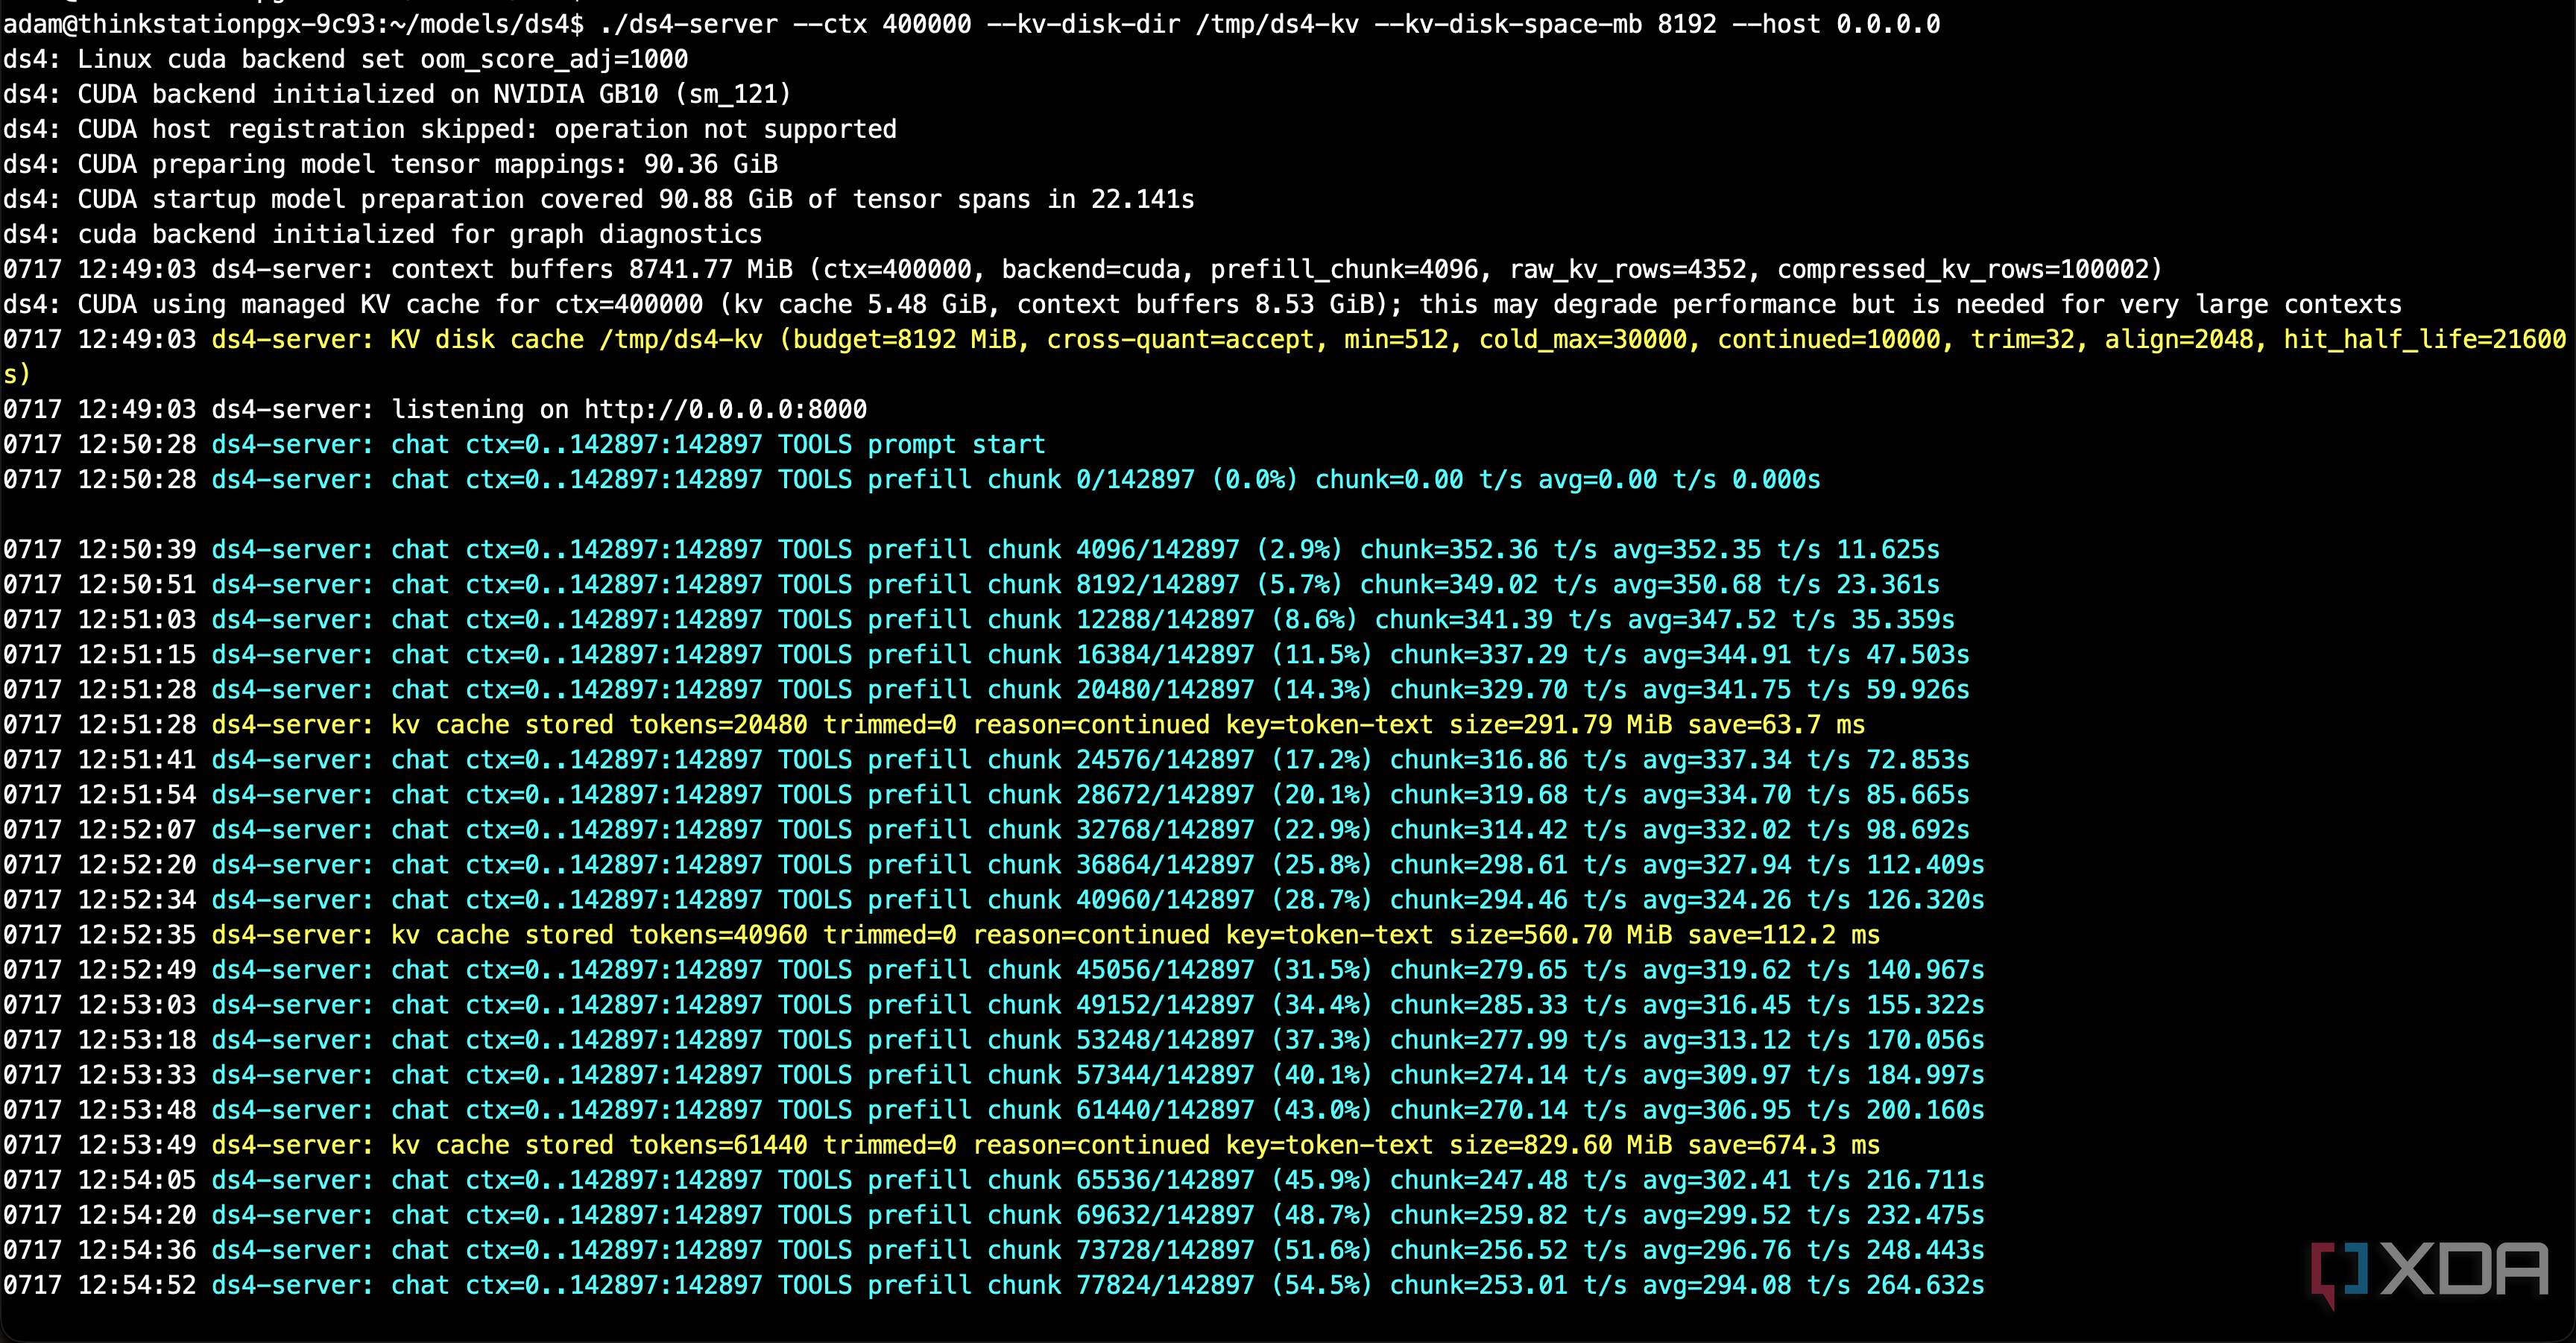Click 'prefill chunk 77824/142897 (54.5%)' line
This screenshot has width=2576, height=1343.
click(994, 1284)
